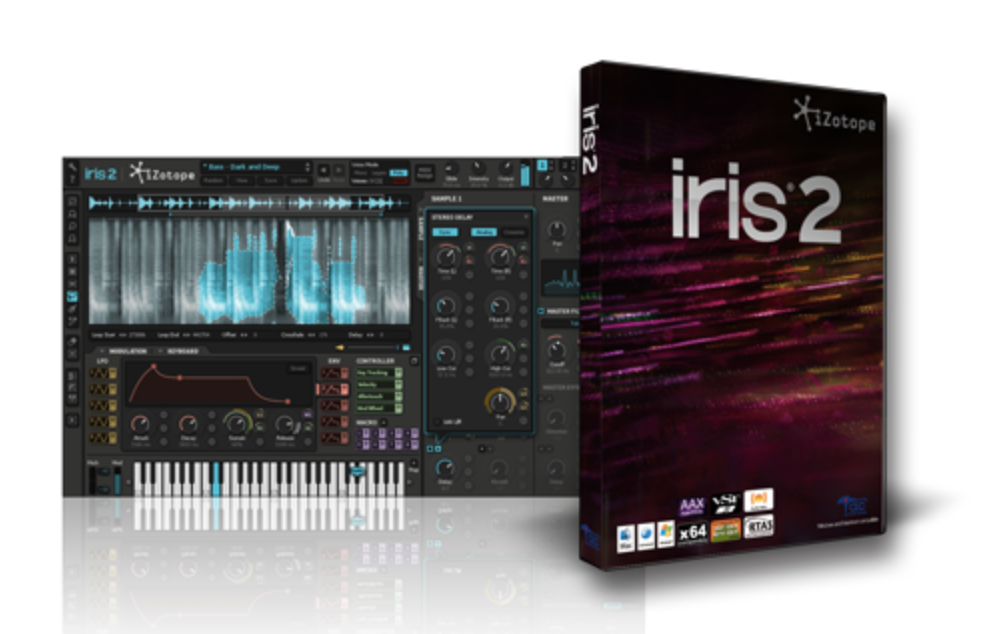Click the Attack knob
Viewport: 986px width, 634px height.
(140, 424)
